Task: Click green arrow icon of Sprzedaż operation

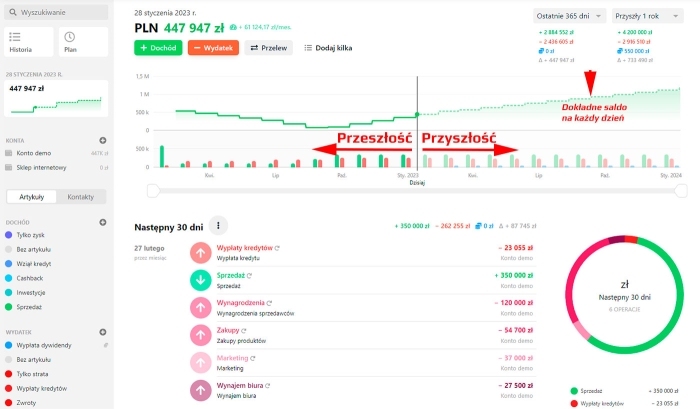Action: tap(203, 280)
